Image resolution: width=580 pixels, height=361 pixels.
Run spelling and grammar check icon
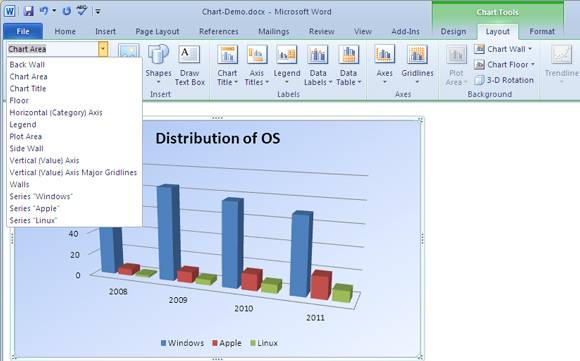point(81,11)
